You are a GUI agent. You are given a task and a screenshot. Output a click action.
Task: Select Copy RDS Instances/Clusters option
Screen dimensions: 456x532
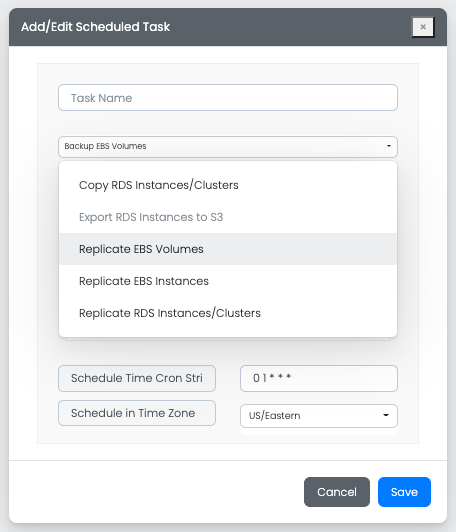click(228, 185)
